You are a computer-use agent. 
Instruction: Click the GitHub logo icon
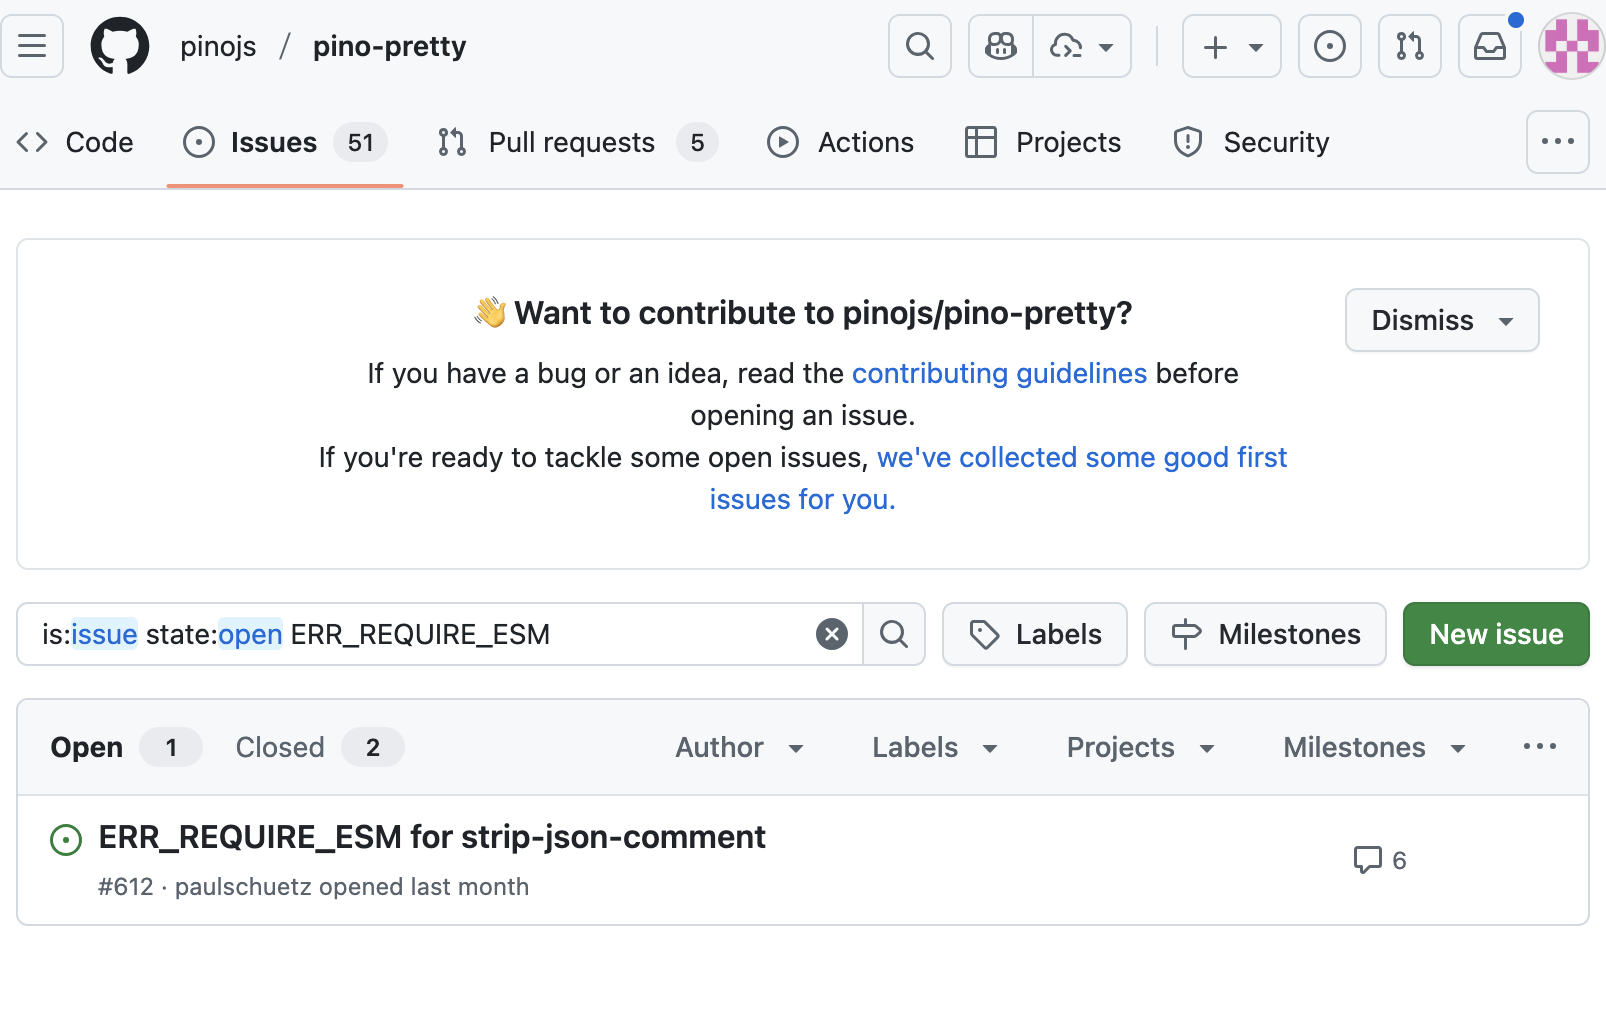click(x=120, y=46)
